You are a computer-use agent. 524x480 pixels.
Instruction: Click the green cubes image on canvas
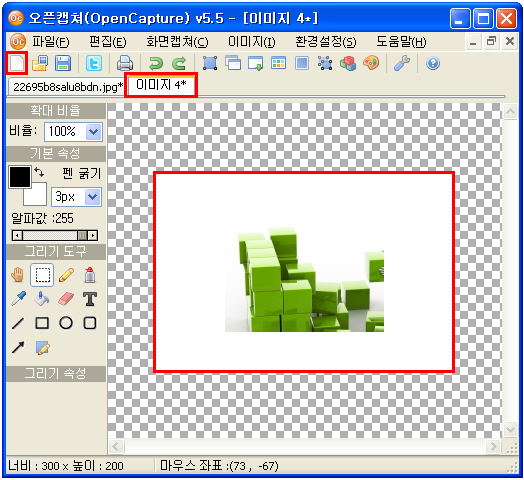pos(304,269)
